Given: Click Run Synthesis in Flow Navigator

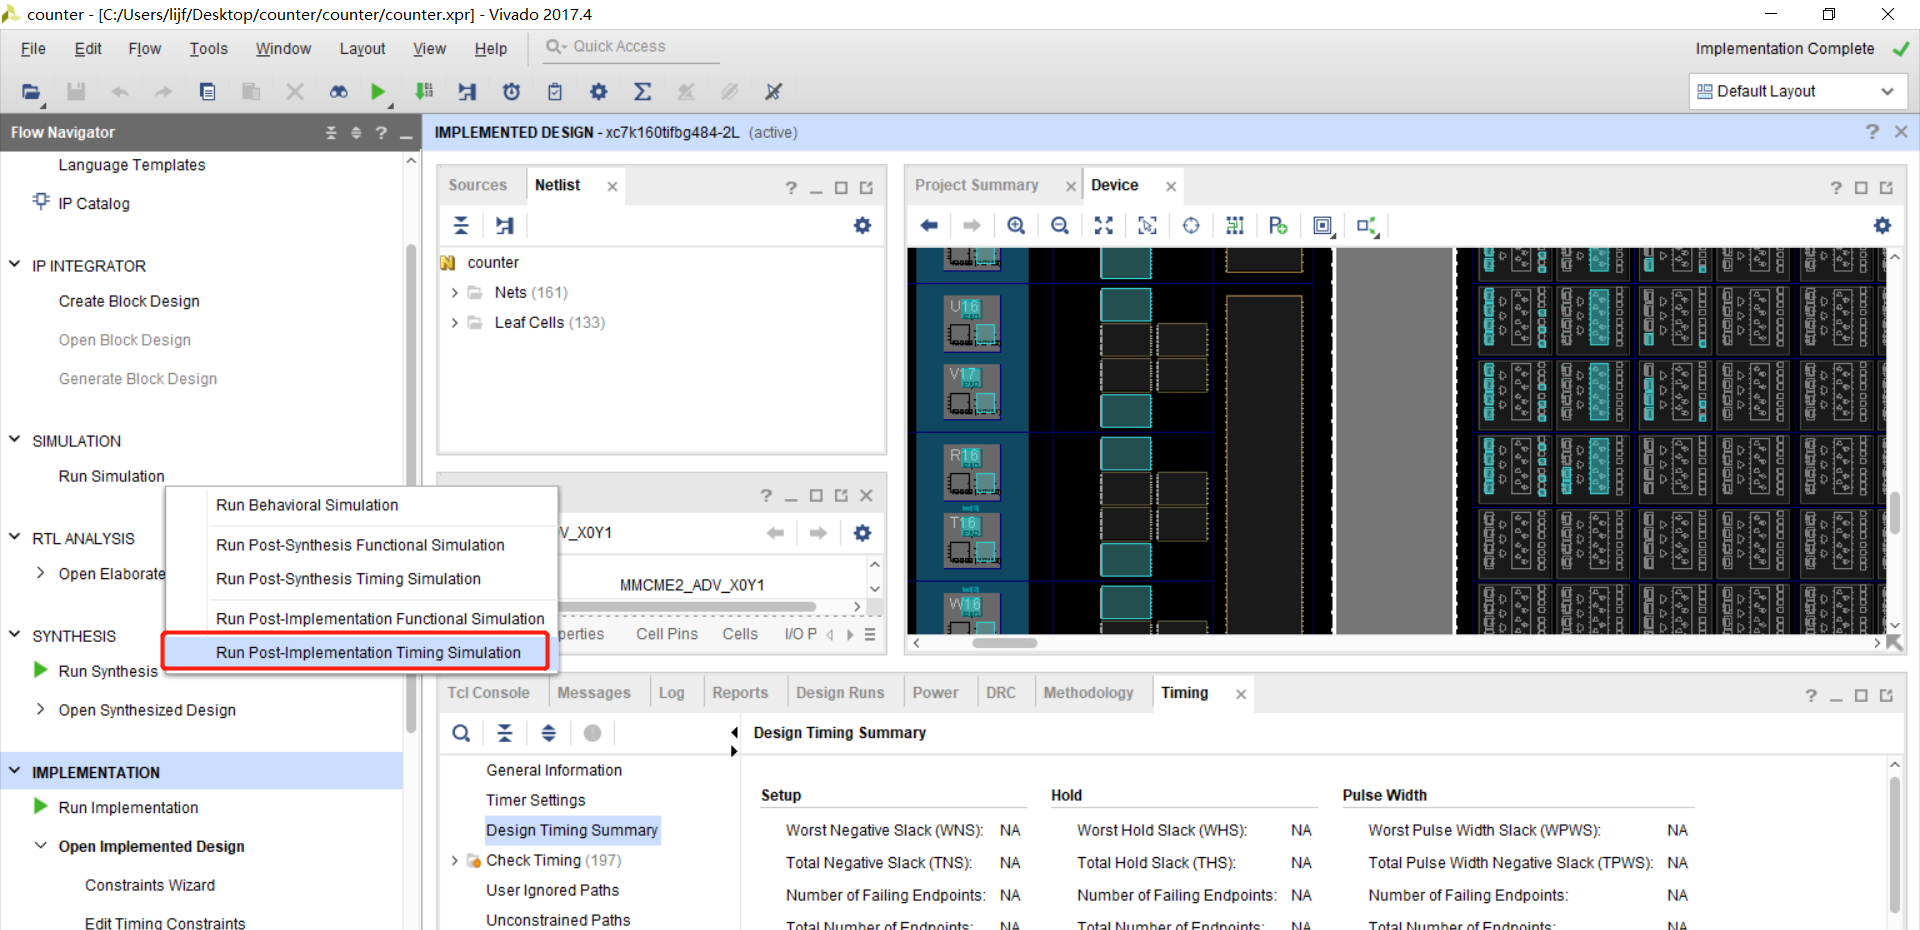Looking at the screenshot, I should point(108,671).
